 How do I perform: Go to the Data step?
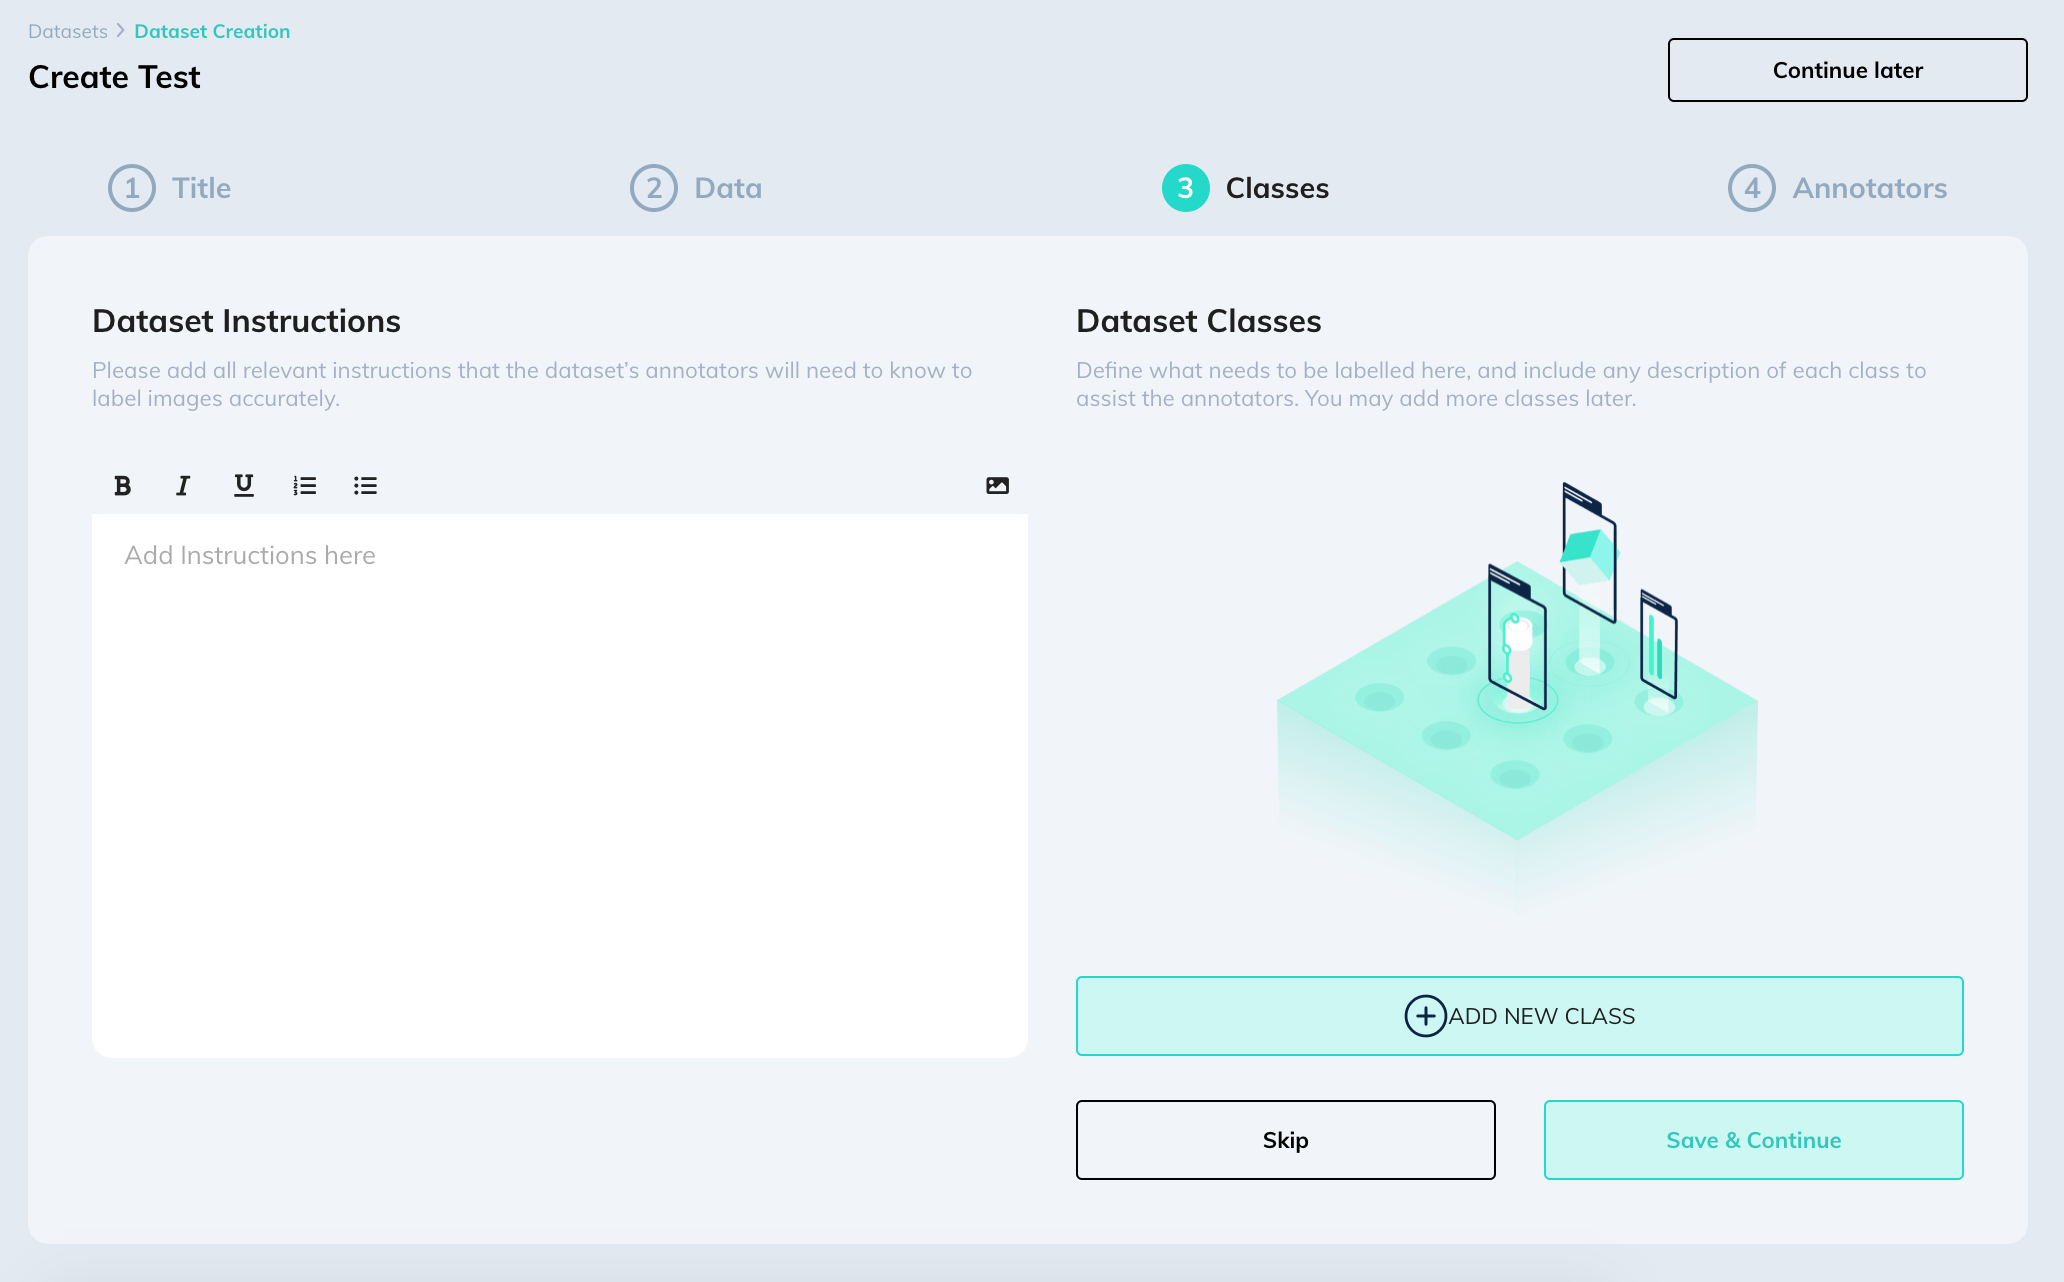728,188
